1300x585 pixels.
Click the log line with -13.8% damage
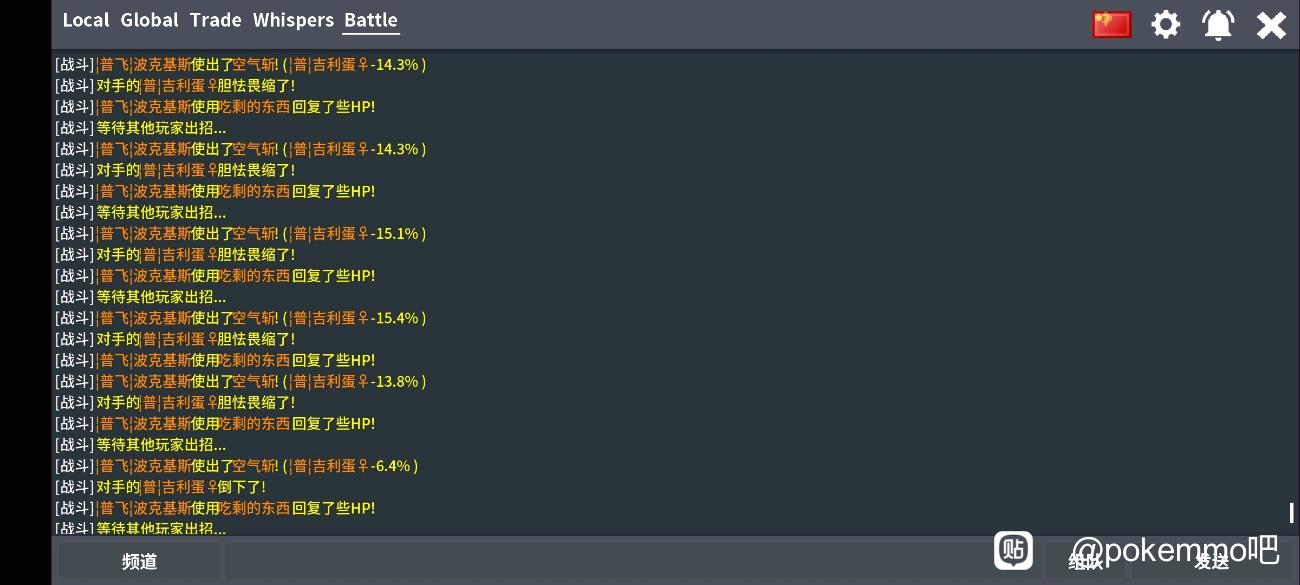240,381
